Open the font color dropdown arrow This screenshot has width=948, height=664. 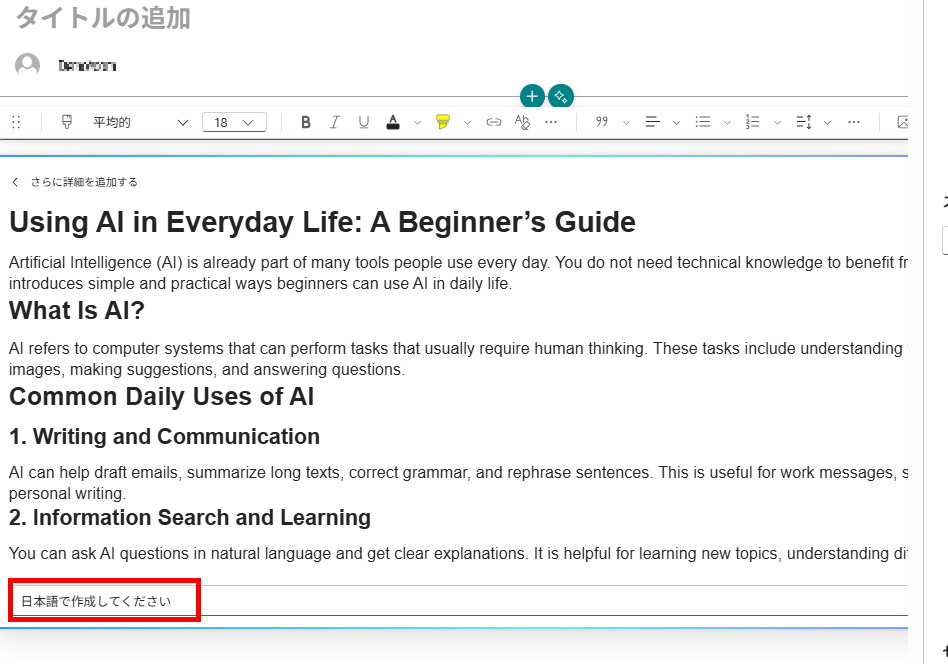tap(417, 123)
